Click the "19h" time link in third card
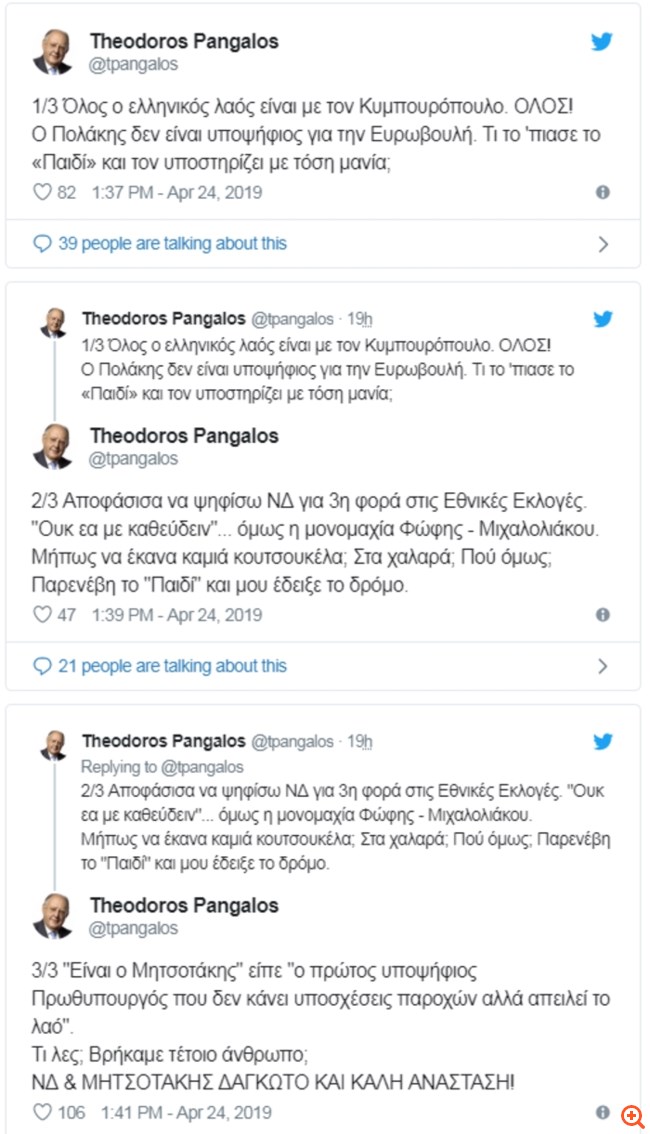 tap(359, 741)
